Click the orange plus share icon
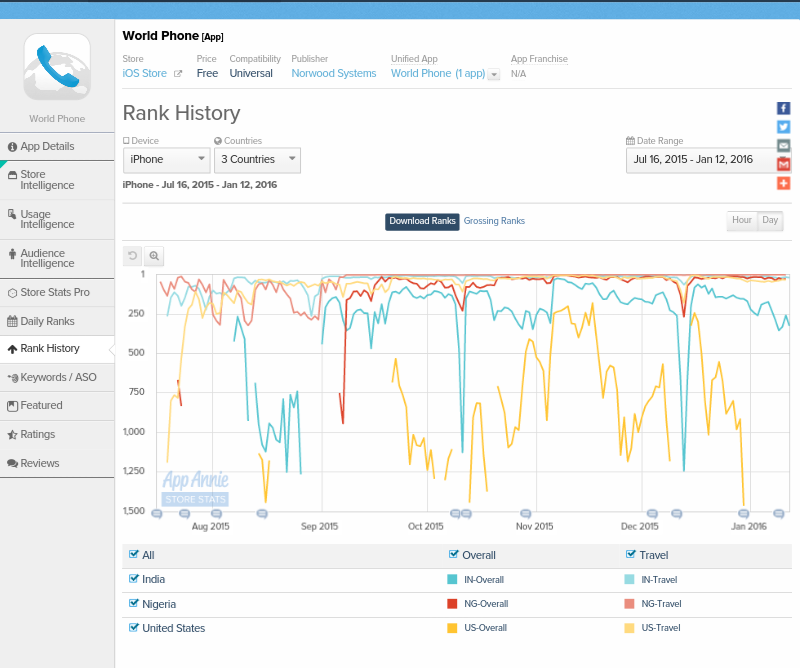Image resolution: width=800 pixels, height=668 pixels. click(x=784, y=183)
